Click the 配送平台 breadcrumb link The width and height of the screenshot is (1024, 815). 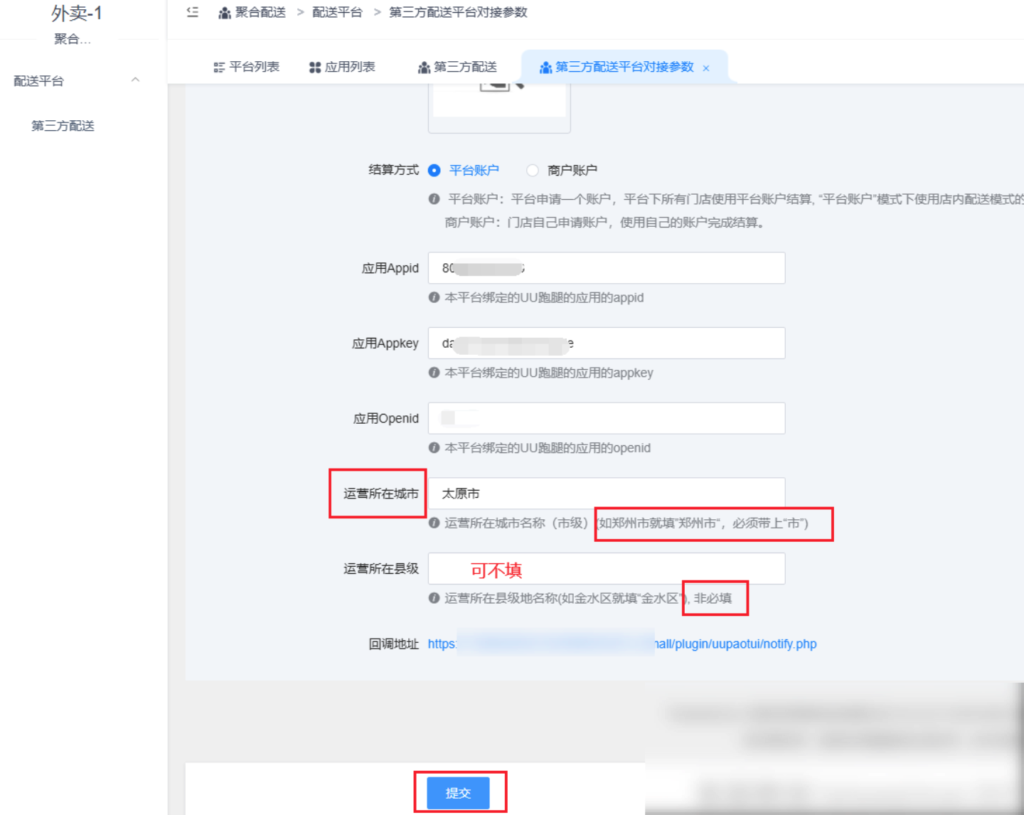[x=339, y=13]
